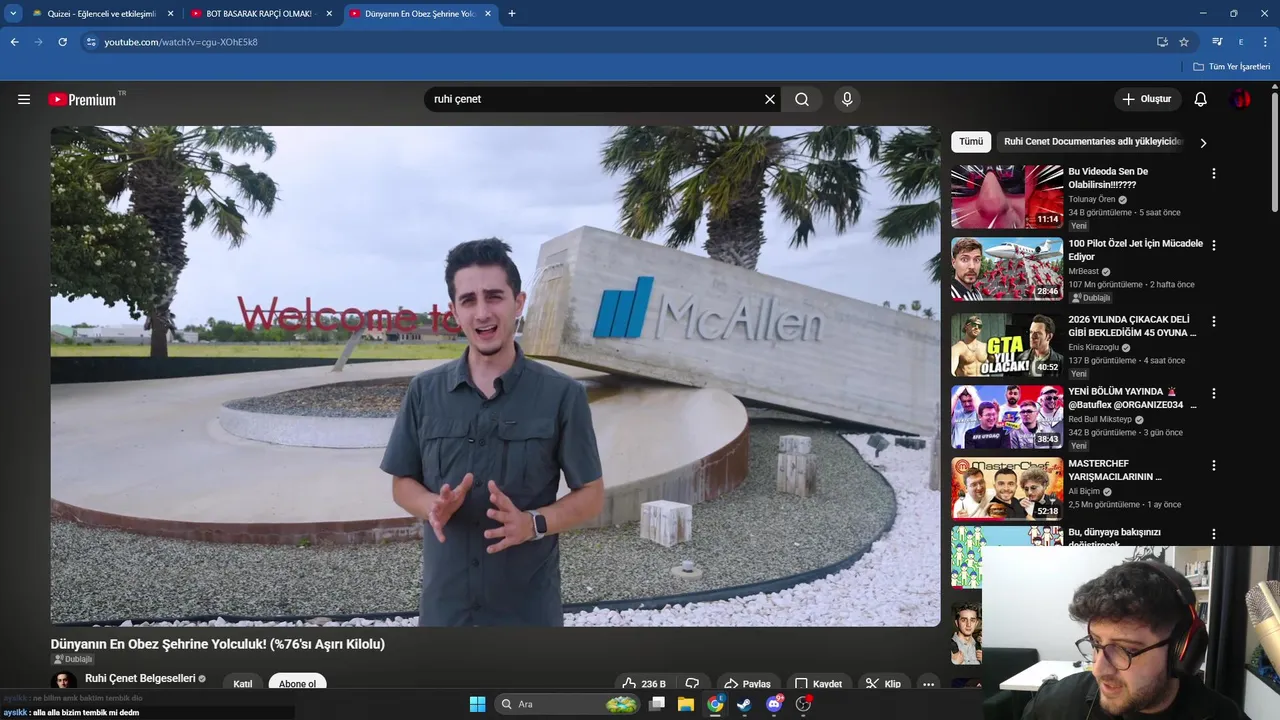The image size is (1280, 720).
Task: Dislike the video
Action: (x=692, y=684)
